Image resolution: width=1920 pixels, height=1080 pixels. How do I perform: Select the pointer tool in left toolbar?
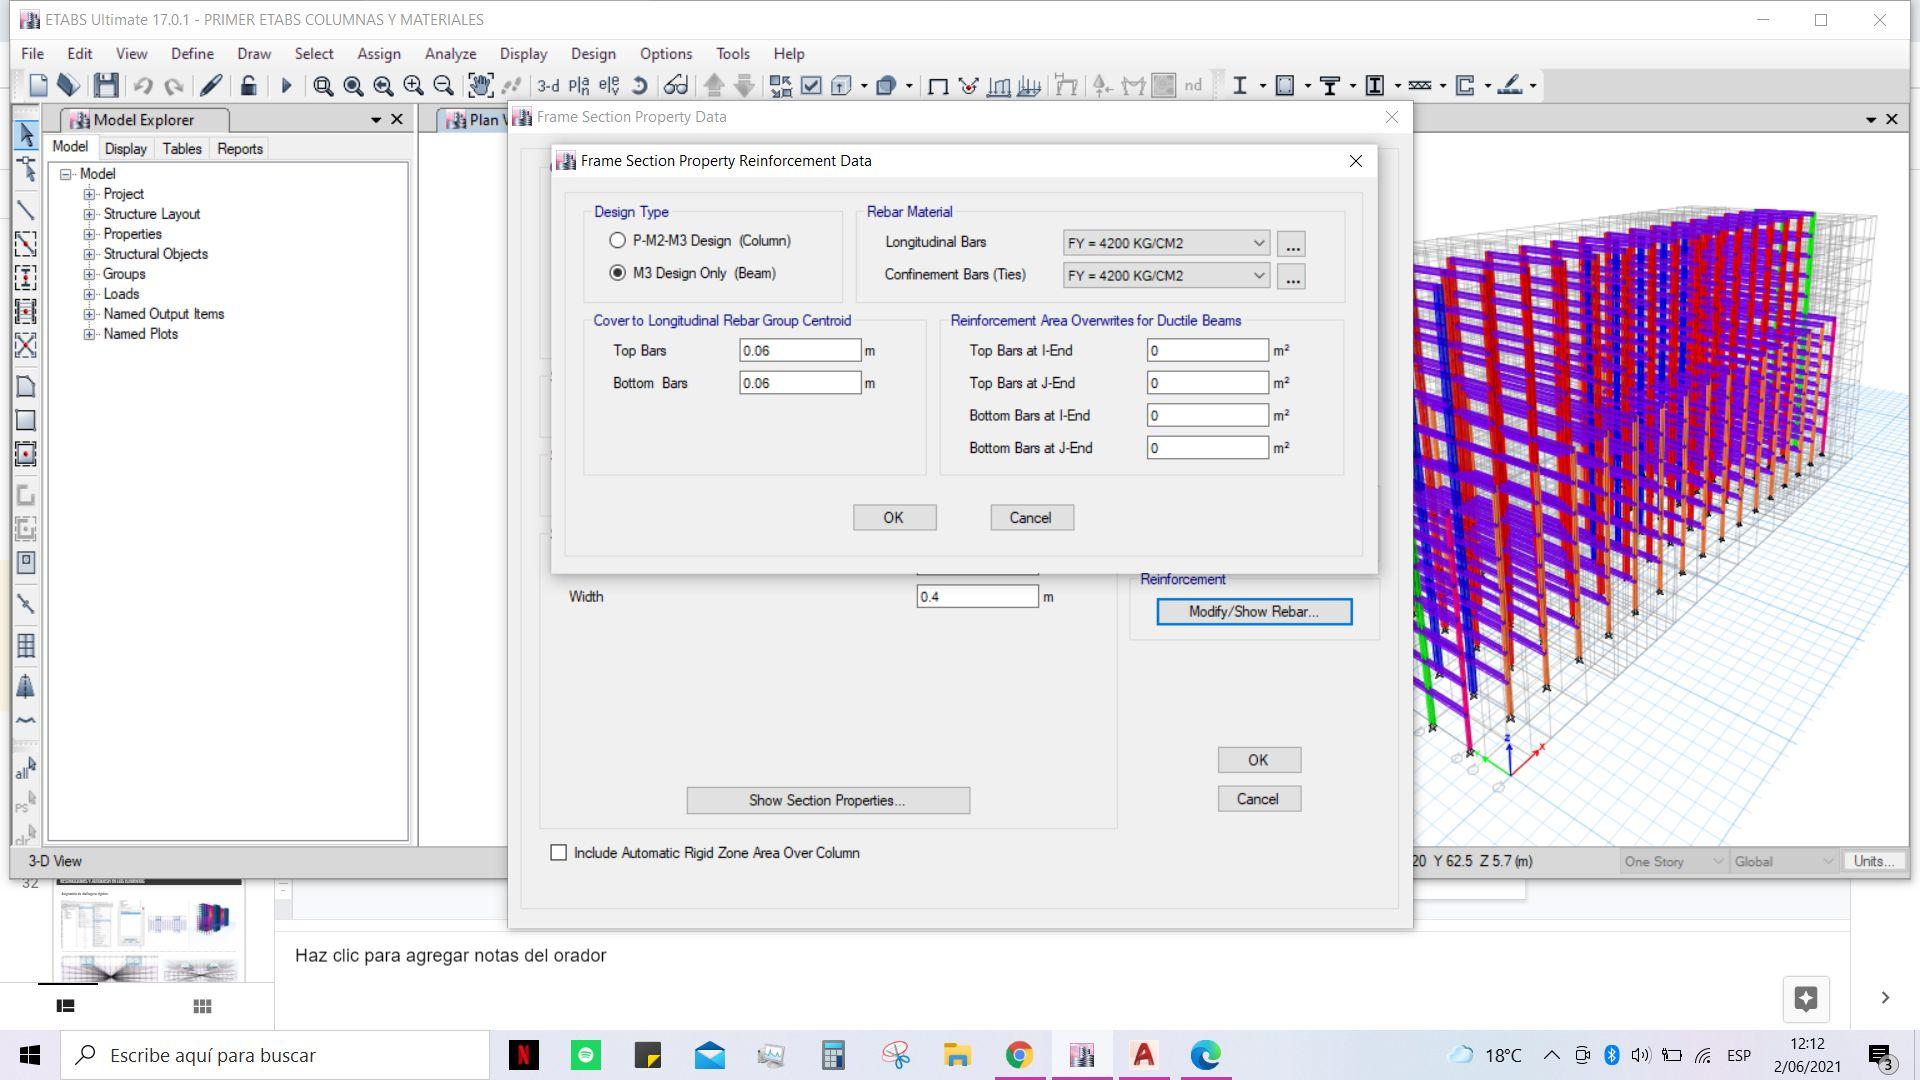(x=26, y=135)
